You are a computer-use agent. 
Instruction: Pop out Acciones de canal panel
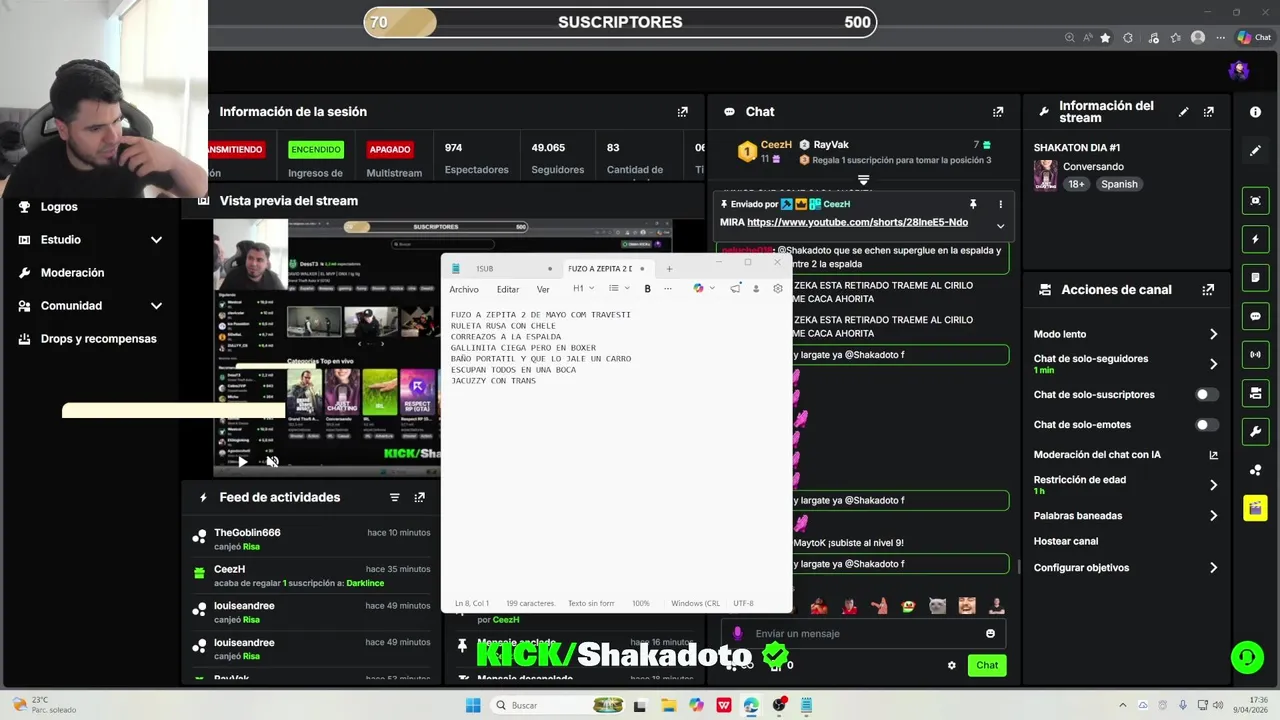pos(1208,290)
